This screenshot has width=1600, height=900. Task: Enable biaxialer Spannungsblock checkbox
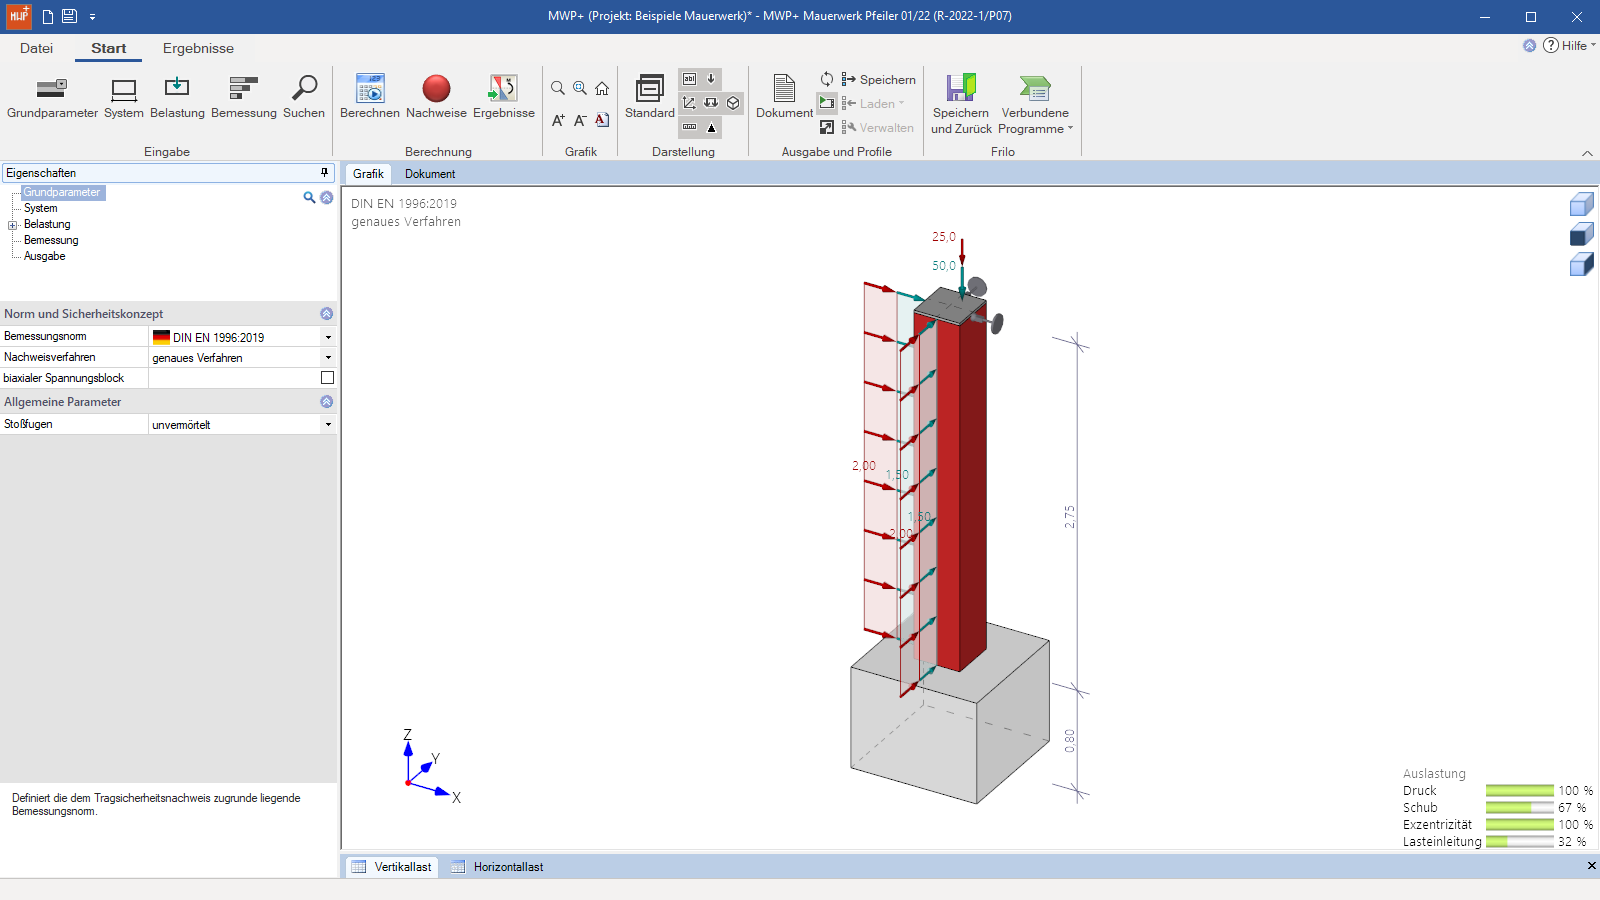(x=327, y=378)
